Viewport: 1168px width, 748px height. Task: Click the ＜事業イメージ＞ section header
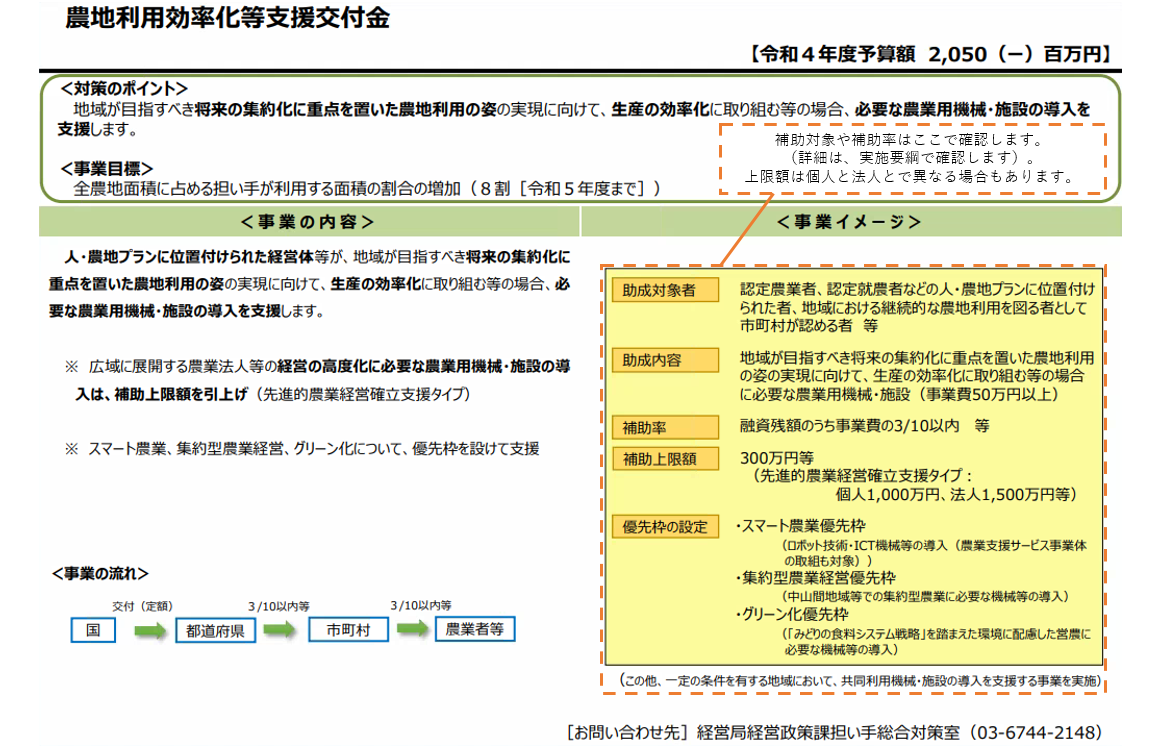click(x=849, y=222)
